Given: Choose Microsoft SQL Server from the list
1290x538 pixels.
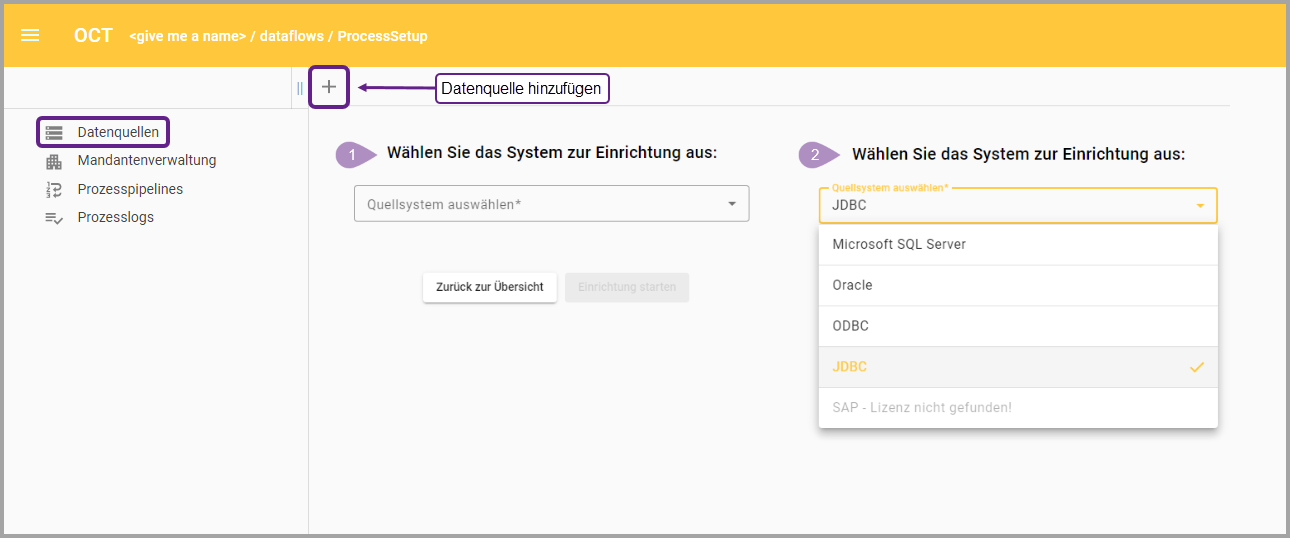Looking at the screenshot, I should [899, 244].
